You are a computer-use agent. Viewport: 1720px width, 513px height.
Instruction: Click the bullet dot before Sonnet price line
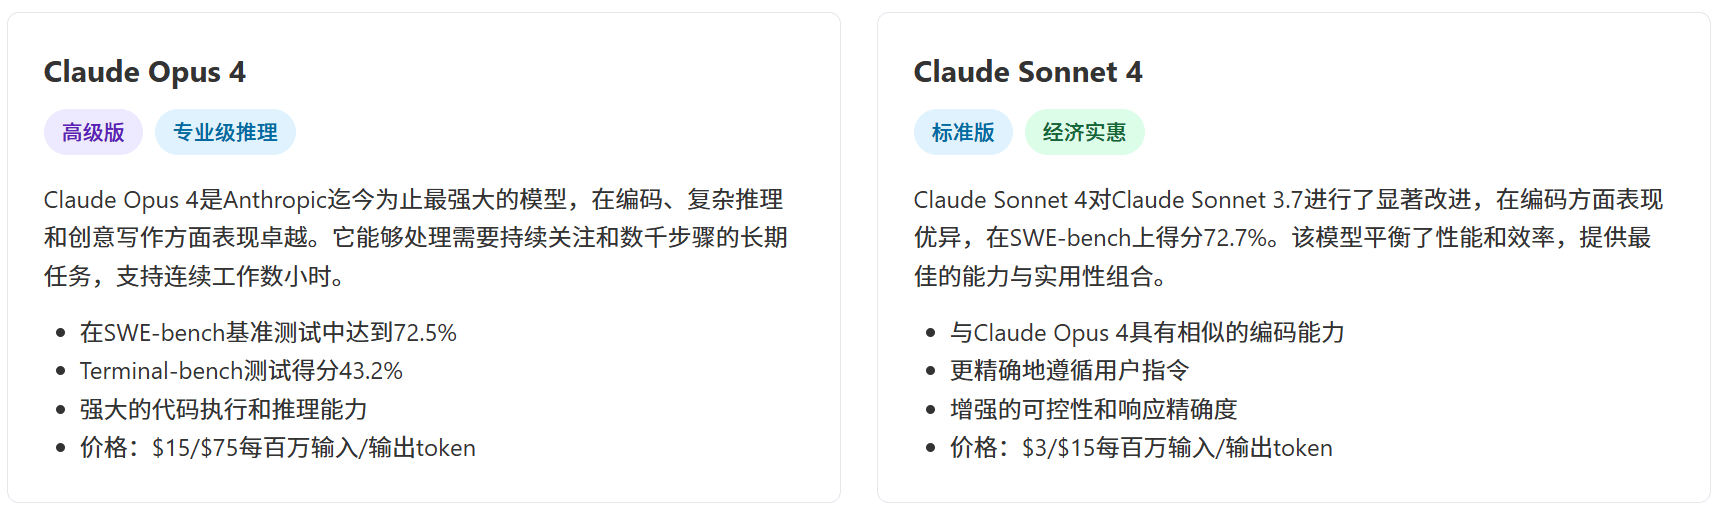tap(931, 448)
